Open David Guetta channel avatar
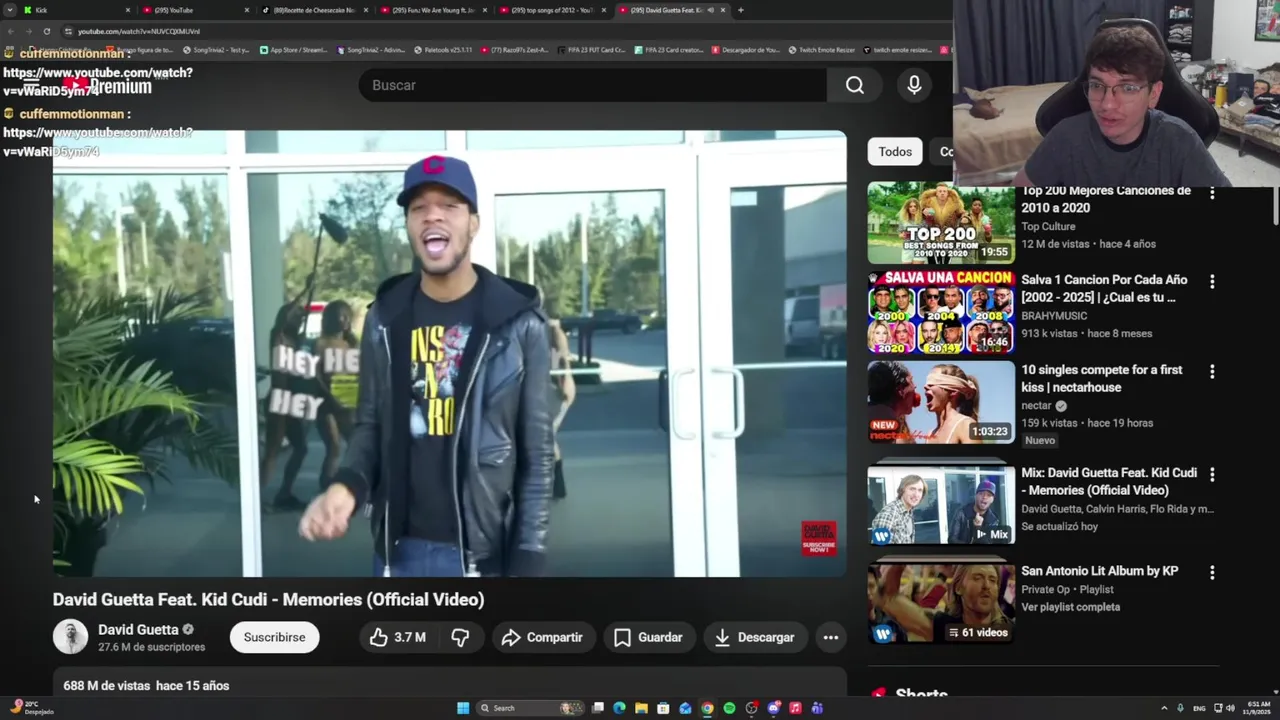This screenshot has height=720, width=1280. click(x=70, y=637)
